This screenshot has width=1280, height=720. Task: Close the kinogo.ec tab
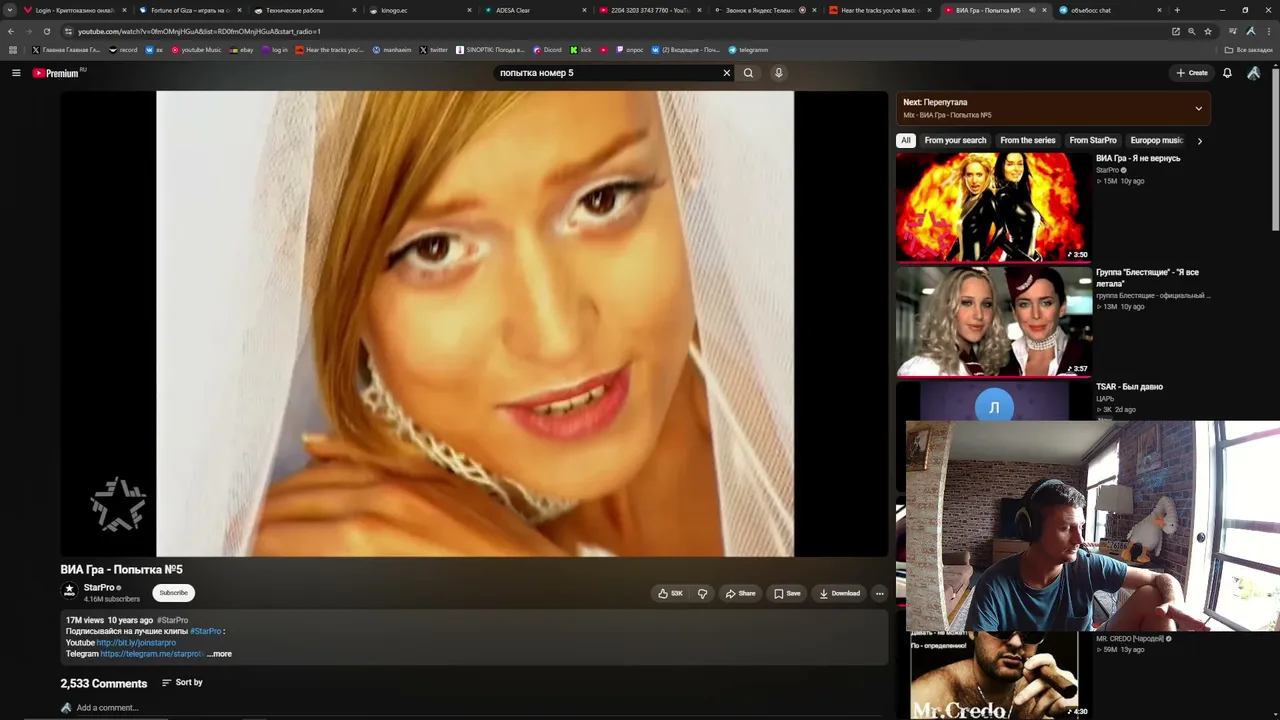click(470, 10)
